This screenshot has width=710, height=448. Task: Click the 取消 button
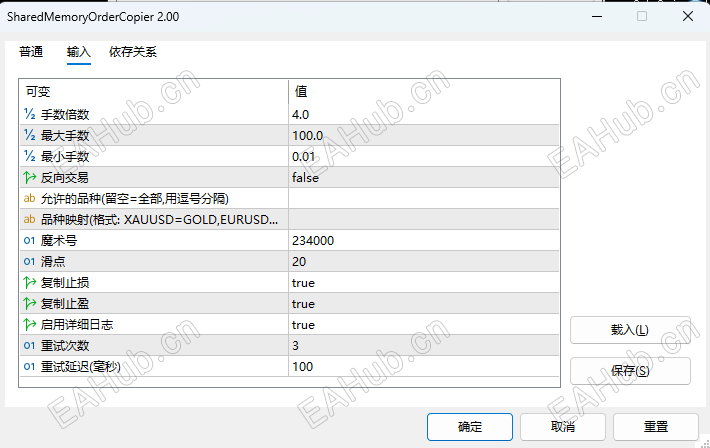pos(563,427)
